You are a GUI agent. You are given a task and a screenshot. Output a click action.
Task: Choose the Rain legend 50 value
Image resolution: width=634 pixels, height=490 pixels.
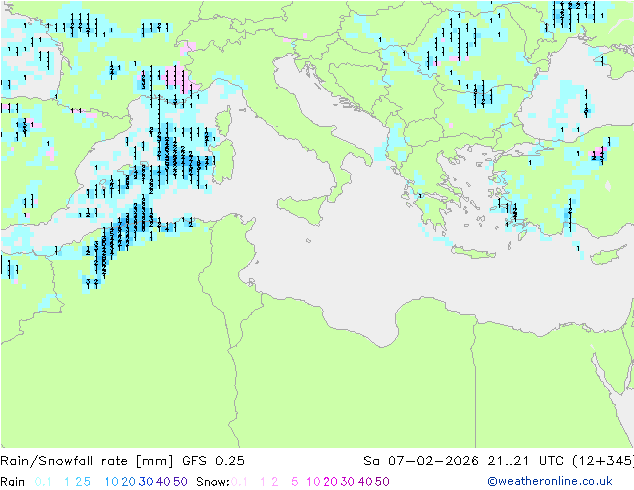click(x=180, y=482)
